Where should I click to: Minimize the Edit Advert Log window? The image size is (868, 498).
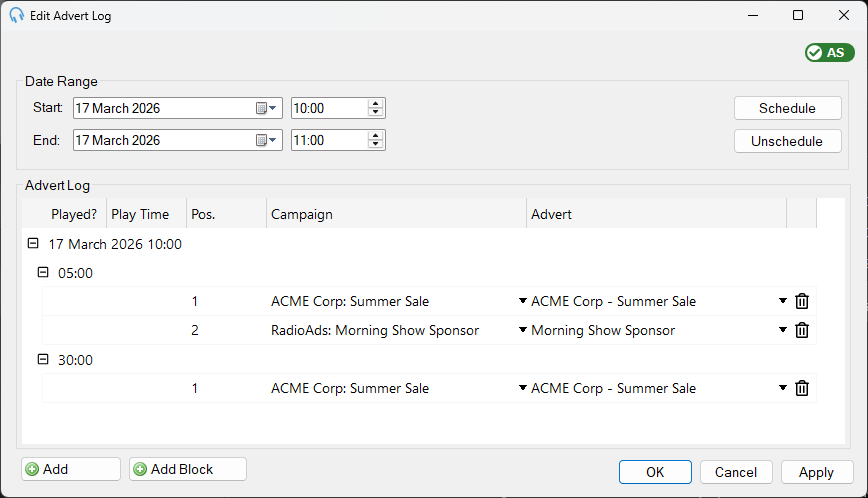[753, 15]
